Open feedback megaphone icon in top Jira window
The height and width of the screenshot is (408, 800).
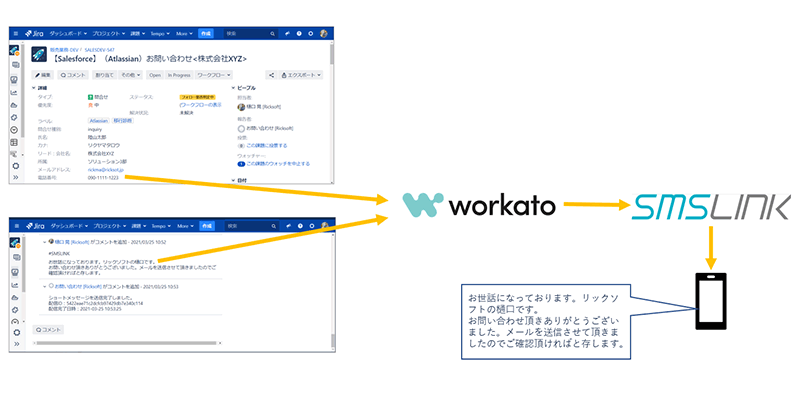287,34
